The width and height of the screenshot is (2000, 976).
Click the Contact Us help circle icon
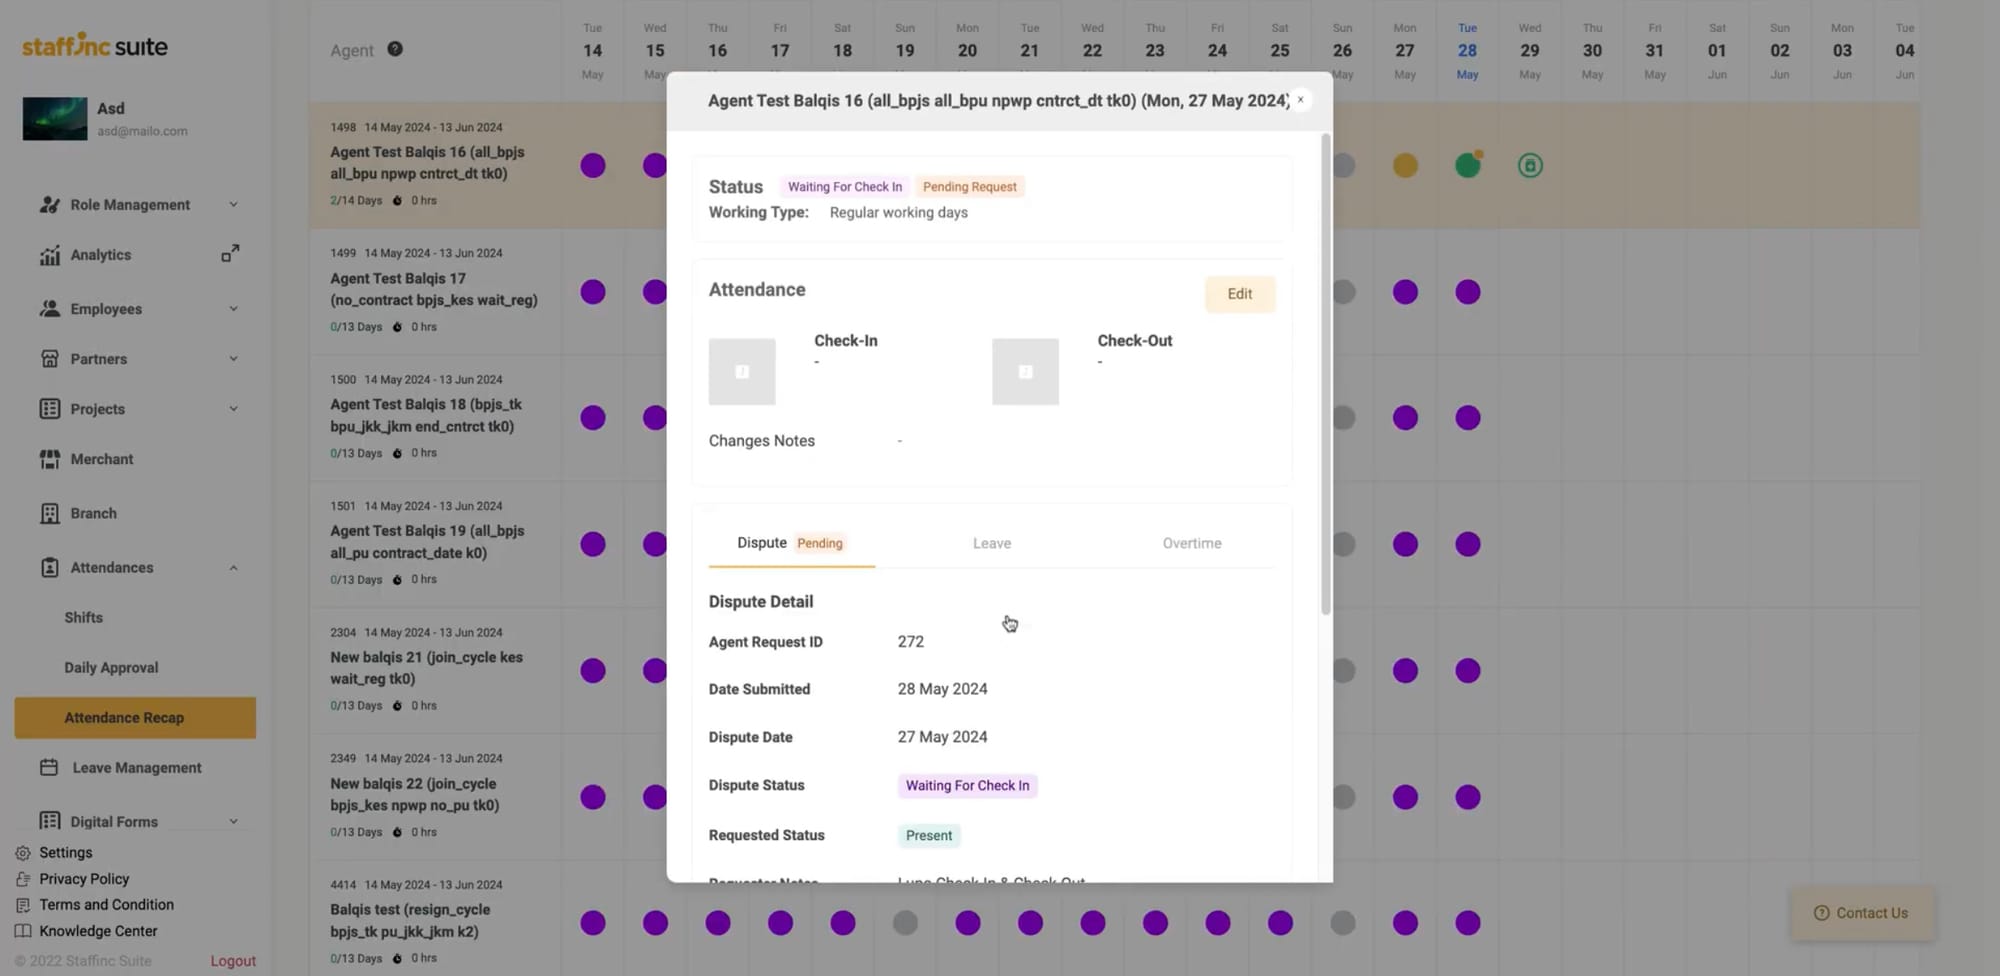(x=1821, y=913)
